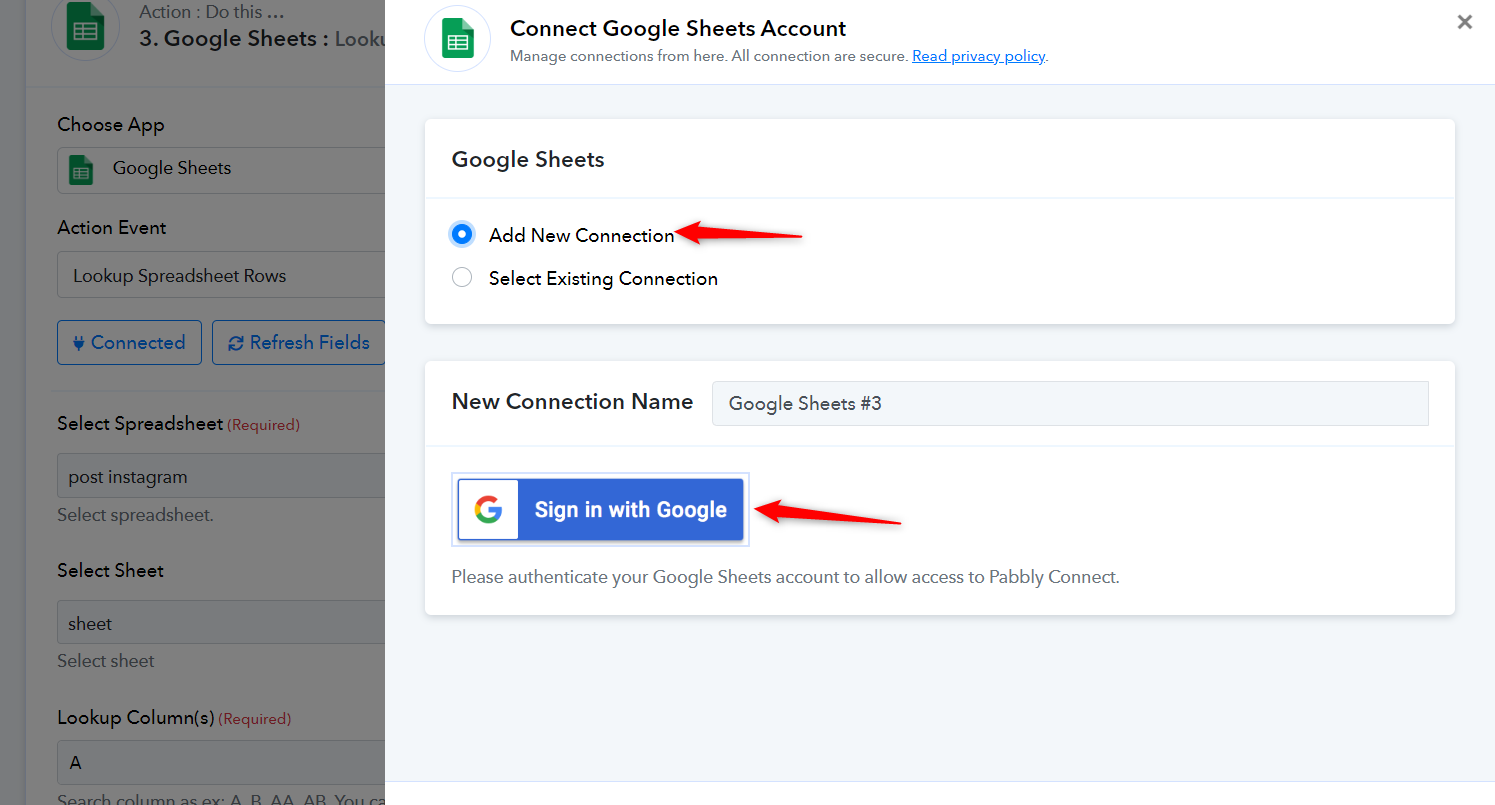The height and width of the screenshot is (805, 1495).
Task: Click the Connect Google Sheets Account heading
Action: pyautogui.click(x=678, y=28)
